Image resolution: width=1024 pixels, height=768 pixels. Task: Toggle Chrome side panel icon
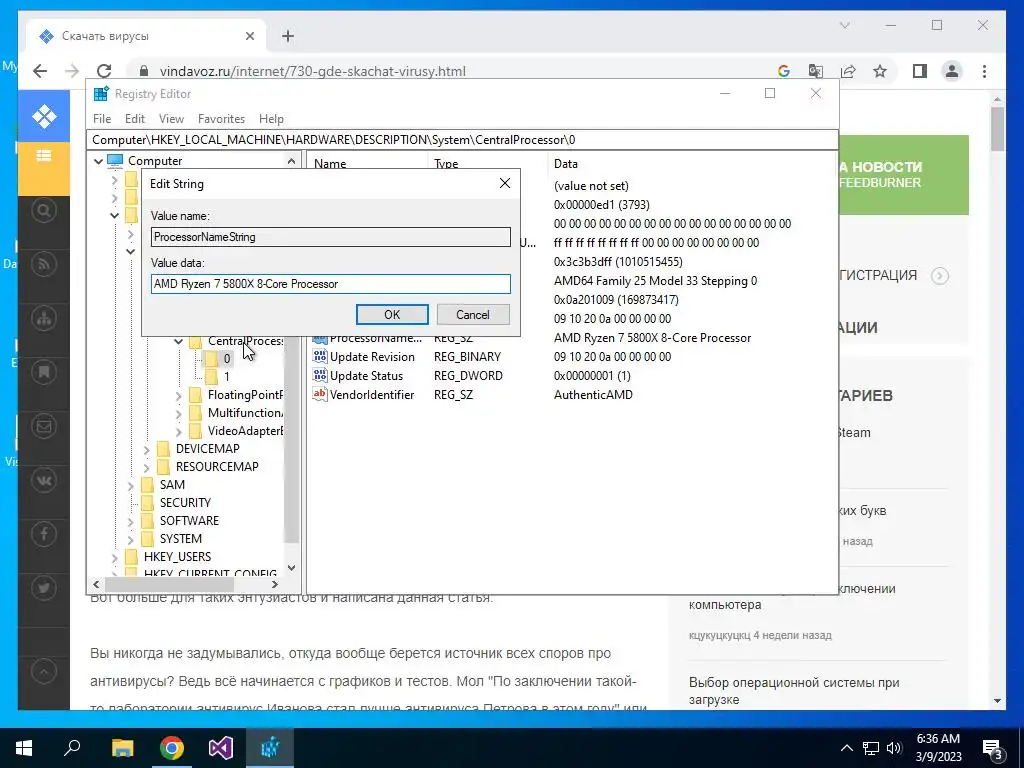pyautogui.click(x=920, y=71)
